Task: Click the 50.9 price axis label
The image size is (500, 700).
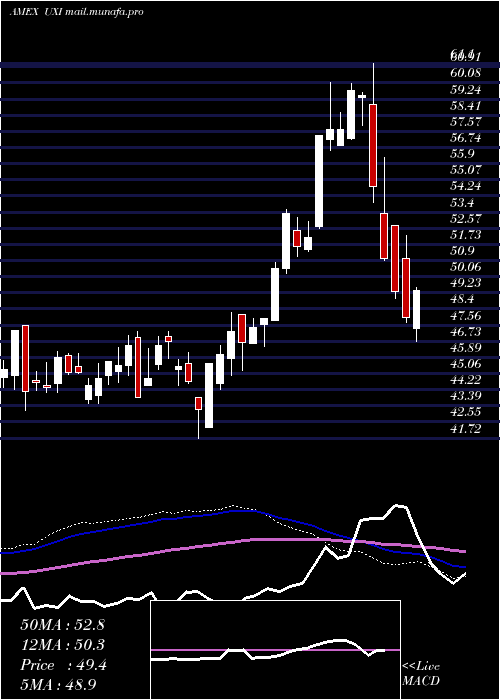Action: [462, 251]
